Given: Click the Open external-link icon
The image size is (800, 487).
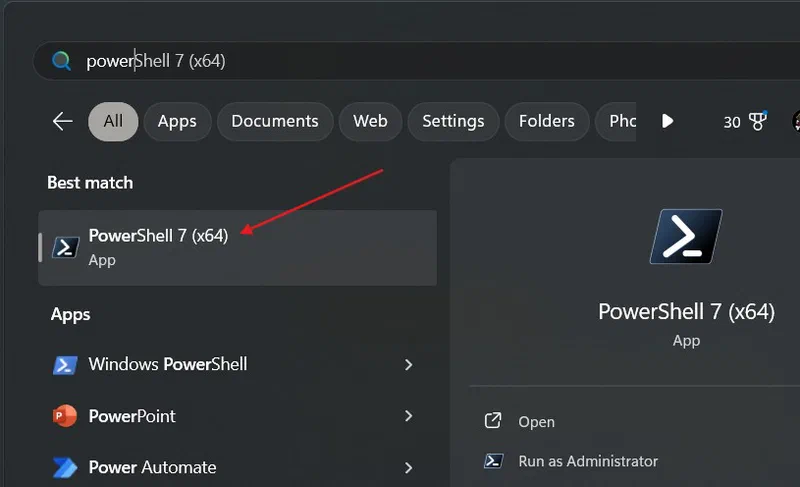Looking at the screenshot, I should pyautogui.click(x=493, y=421).
